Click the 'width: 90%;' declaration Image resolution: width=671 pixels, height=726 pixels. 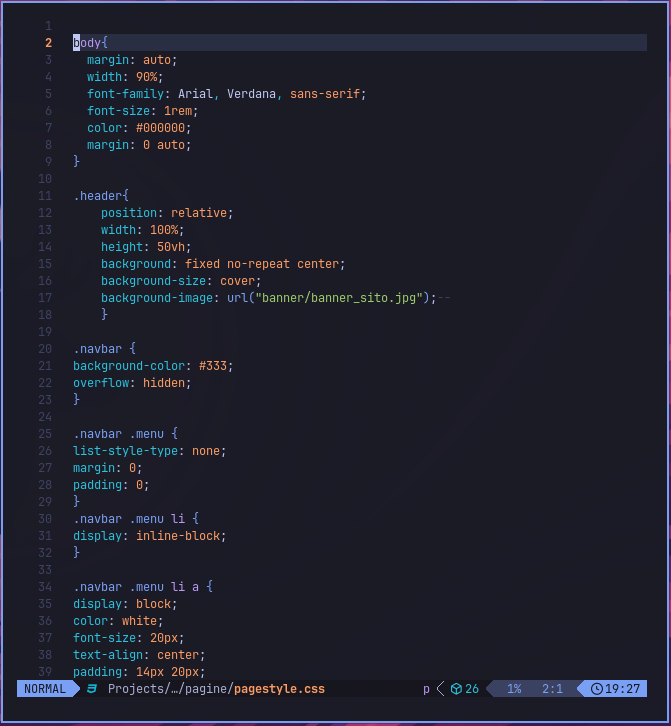pyautogui.click(x=125, y=77)
